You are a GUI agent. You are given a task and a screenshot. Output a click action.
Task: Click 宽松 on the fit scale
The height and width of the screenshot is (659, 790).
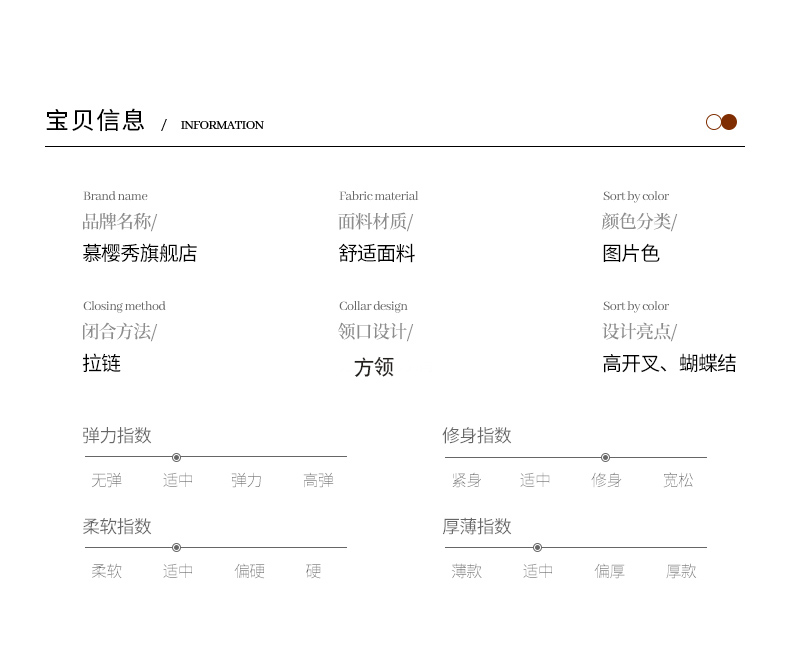click(678, 480)
